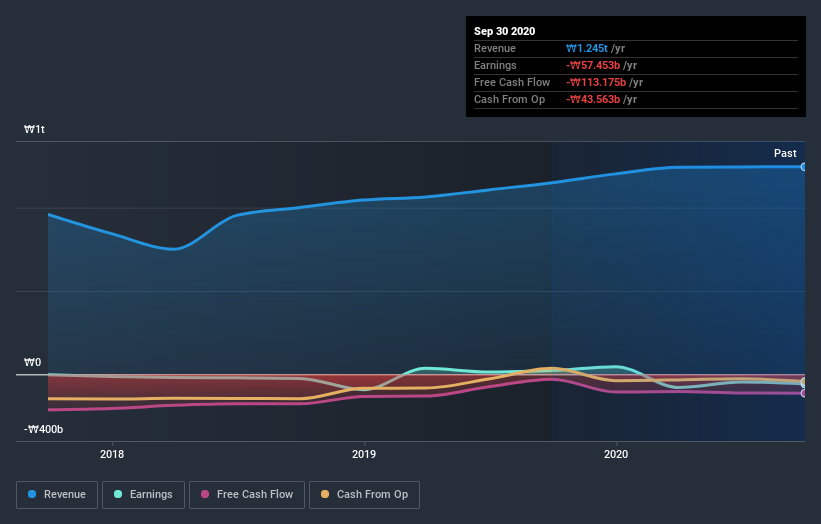Click the Sep 30 2020 tooltip date
The image size is (821, 524).
504,31
